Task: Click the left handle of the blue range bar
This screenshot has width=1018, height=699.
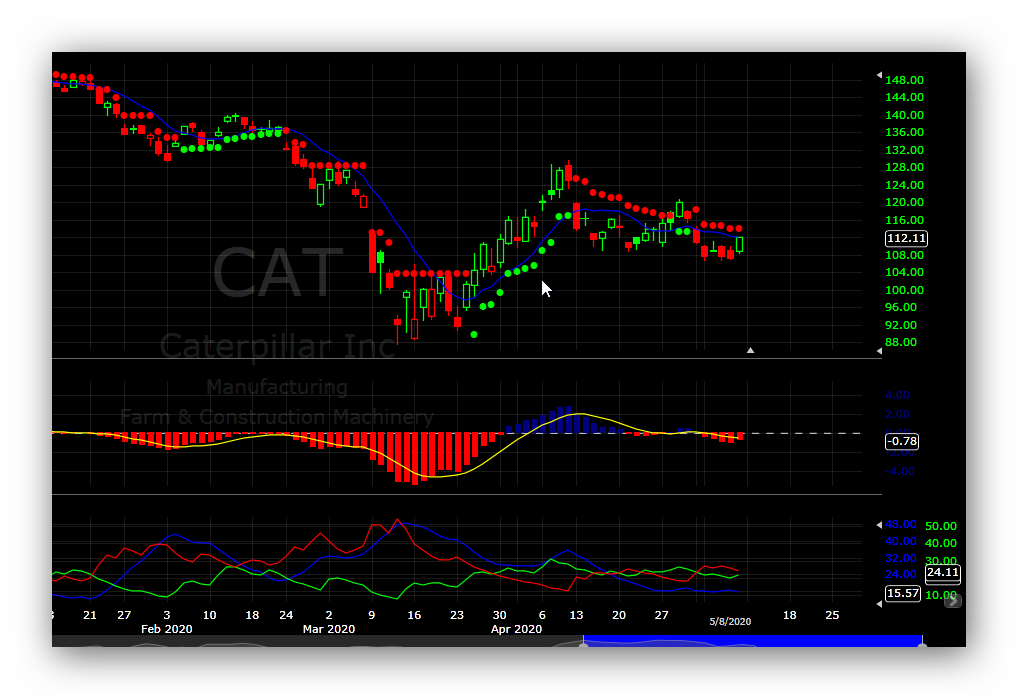Action: (x=584, y=643)
